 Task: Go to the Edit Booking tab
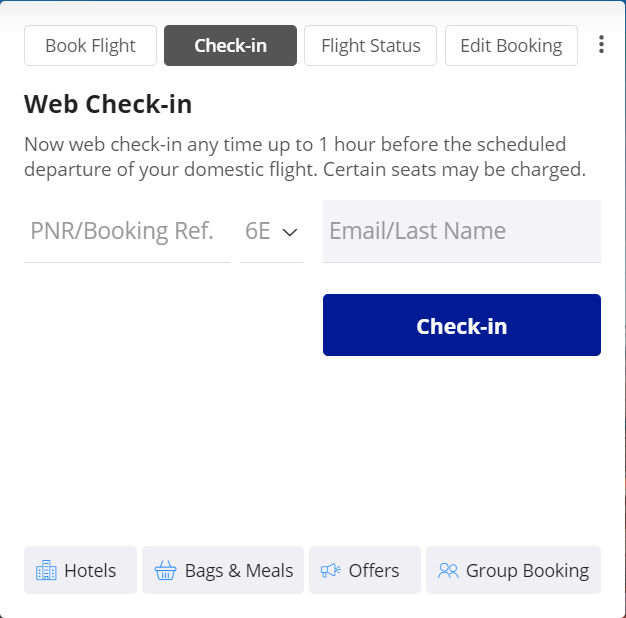511,46
